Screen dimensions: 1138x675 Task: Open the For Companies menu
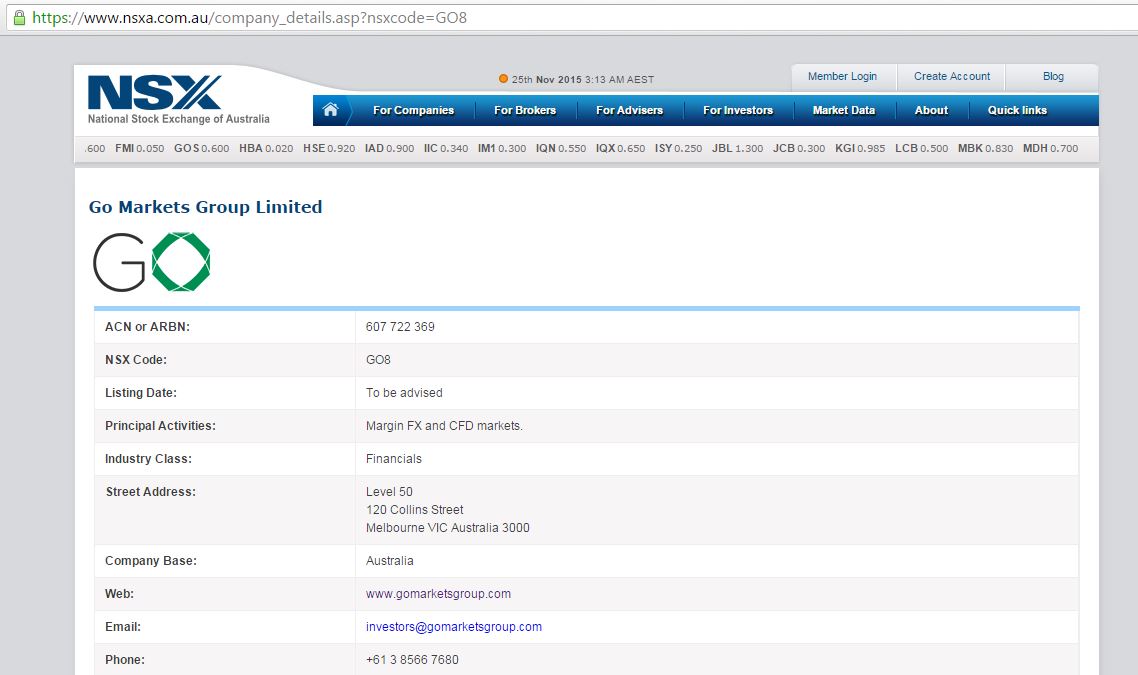(x=413, y=110)
